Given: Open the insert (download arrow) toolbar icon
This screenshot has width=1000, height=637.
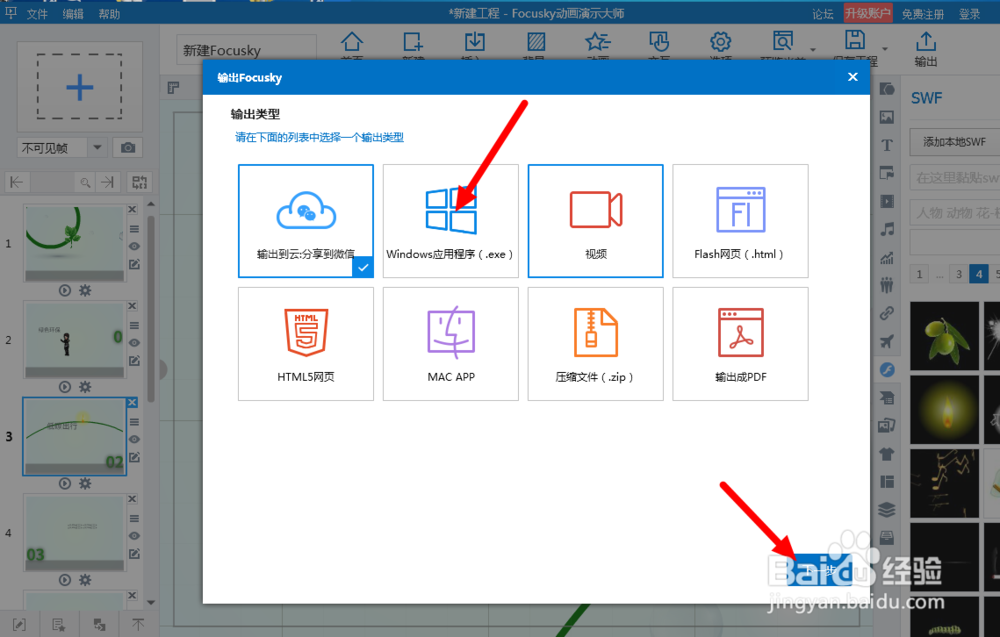Looking at the screenshot, I should coord(474,42).
